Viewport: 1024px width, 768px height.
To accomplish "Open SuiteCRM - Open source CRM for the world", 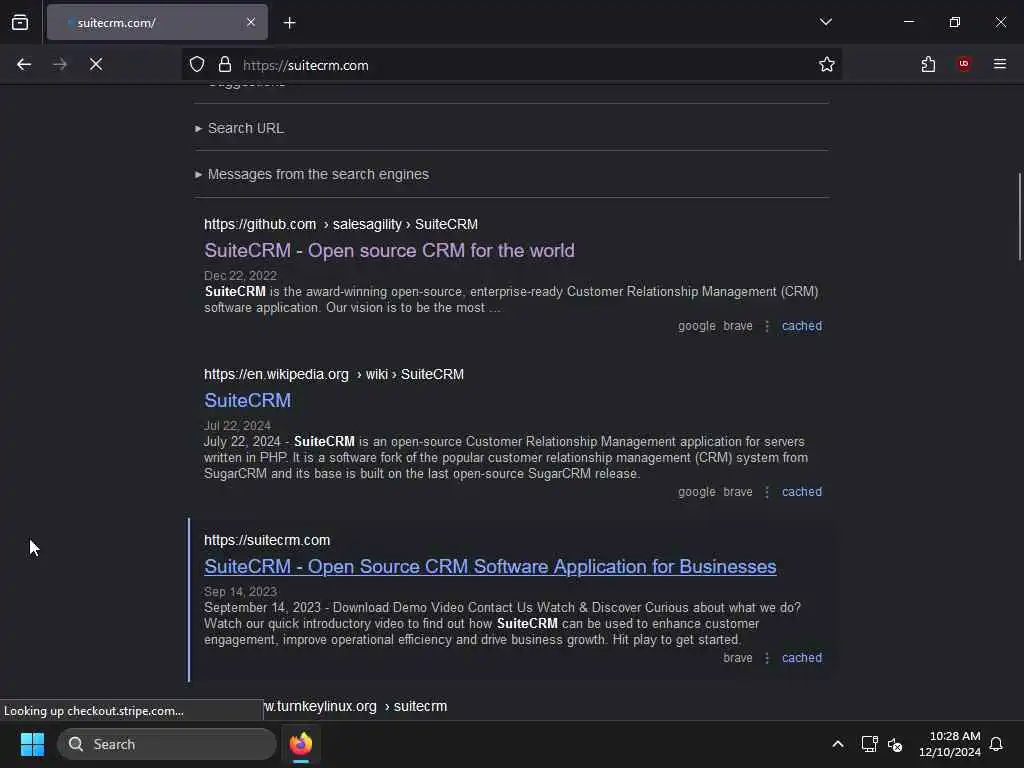I will point(389,251).
